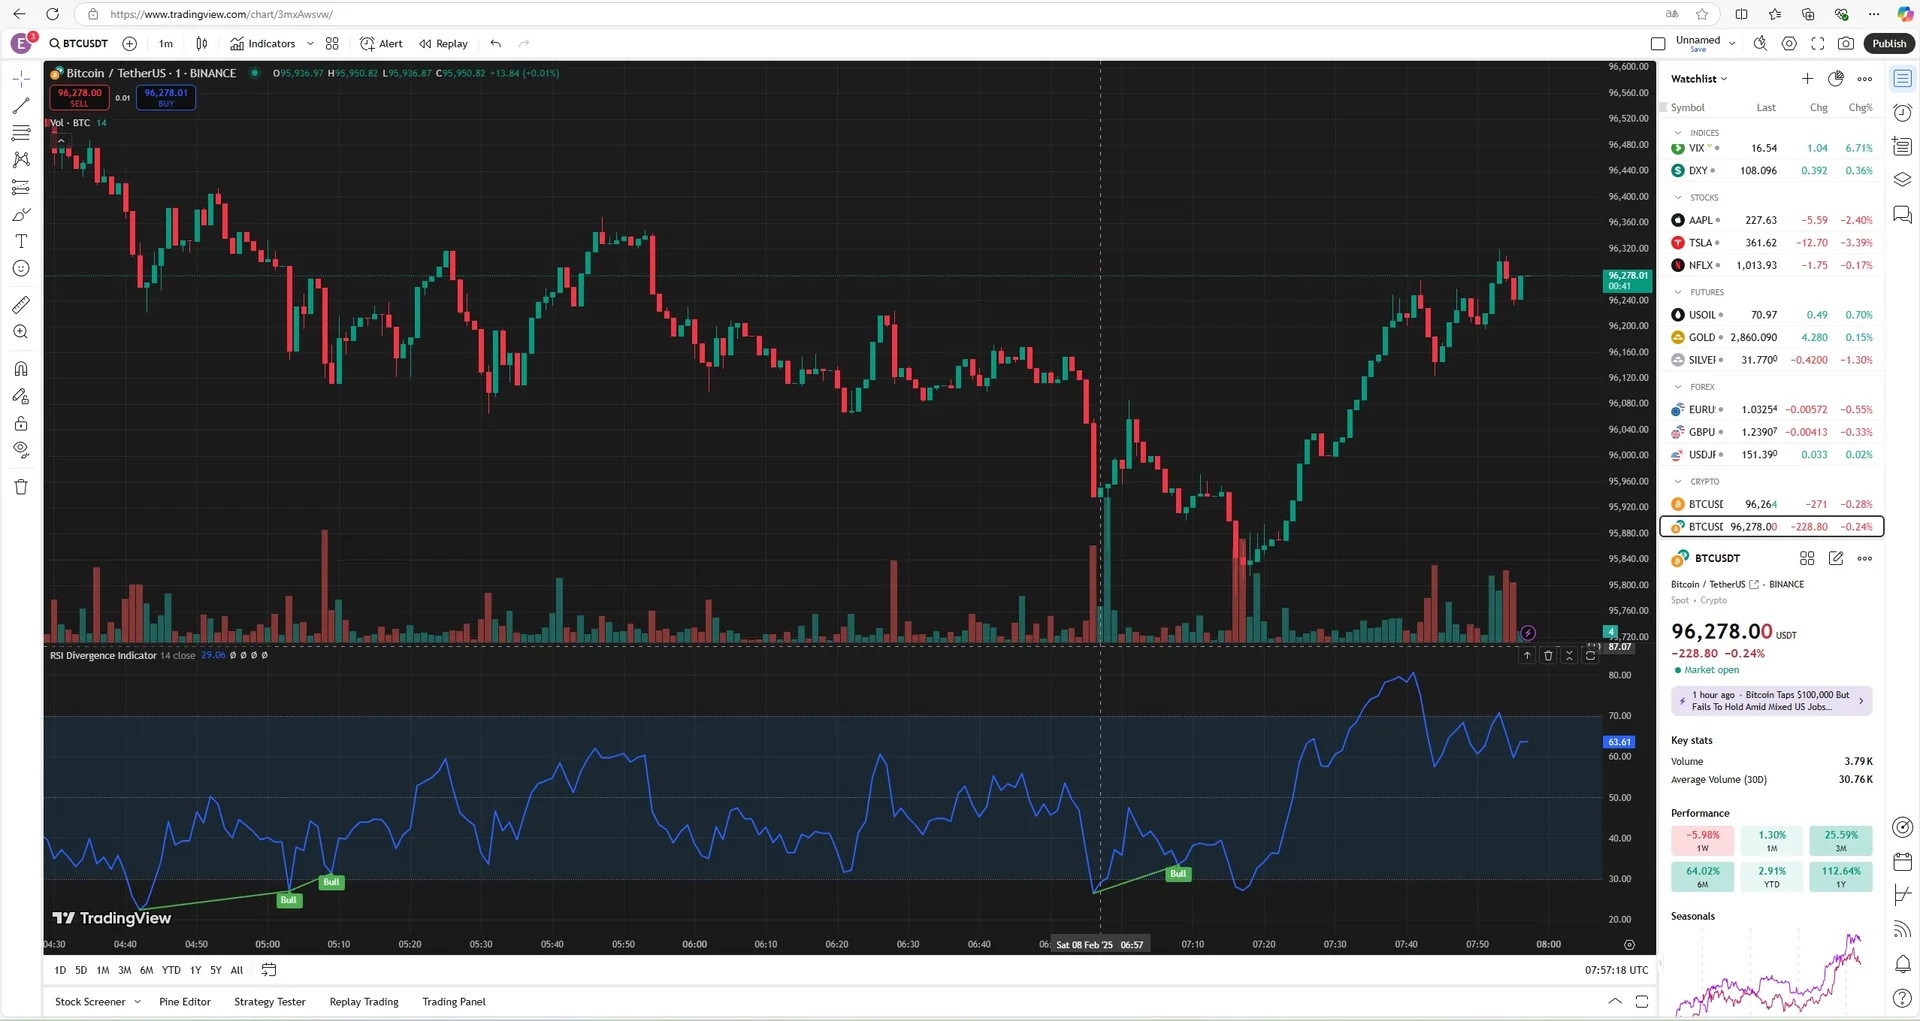This screenshot has height=1021, width=1920.
Task: Collapse the FUTURES watchlist section
Action: pos(1678,293)
